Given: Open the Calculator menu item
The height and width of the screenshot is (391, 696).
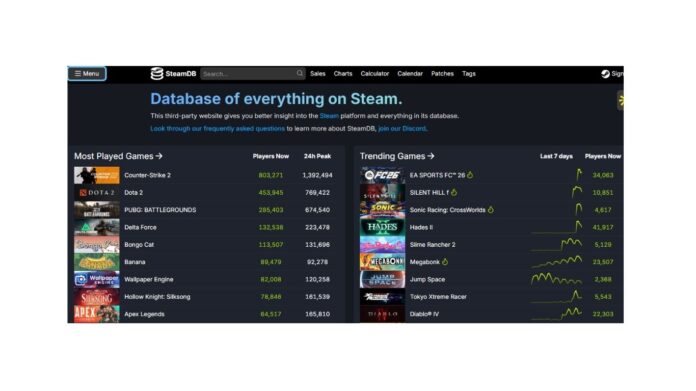Looking at the screenshot, I should [375, 74].
